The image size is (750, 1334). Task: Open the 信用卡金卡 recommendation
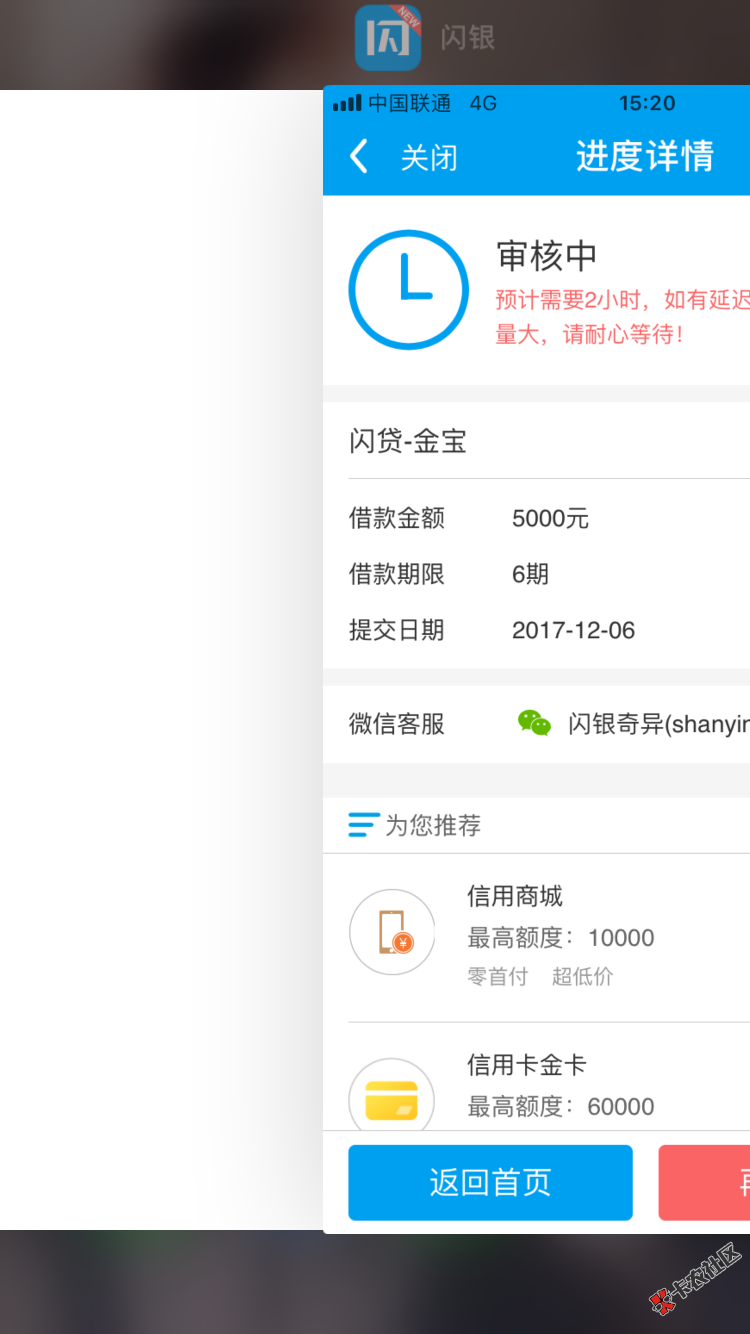[527, 1065]
